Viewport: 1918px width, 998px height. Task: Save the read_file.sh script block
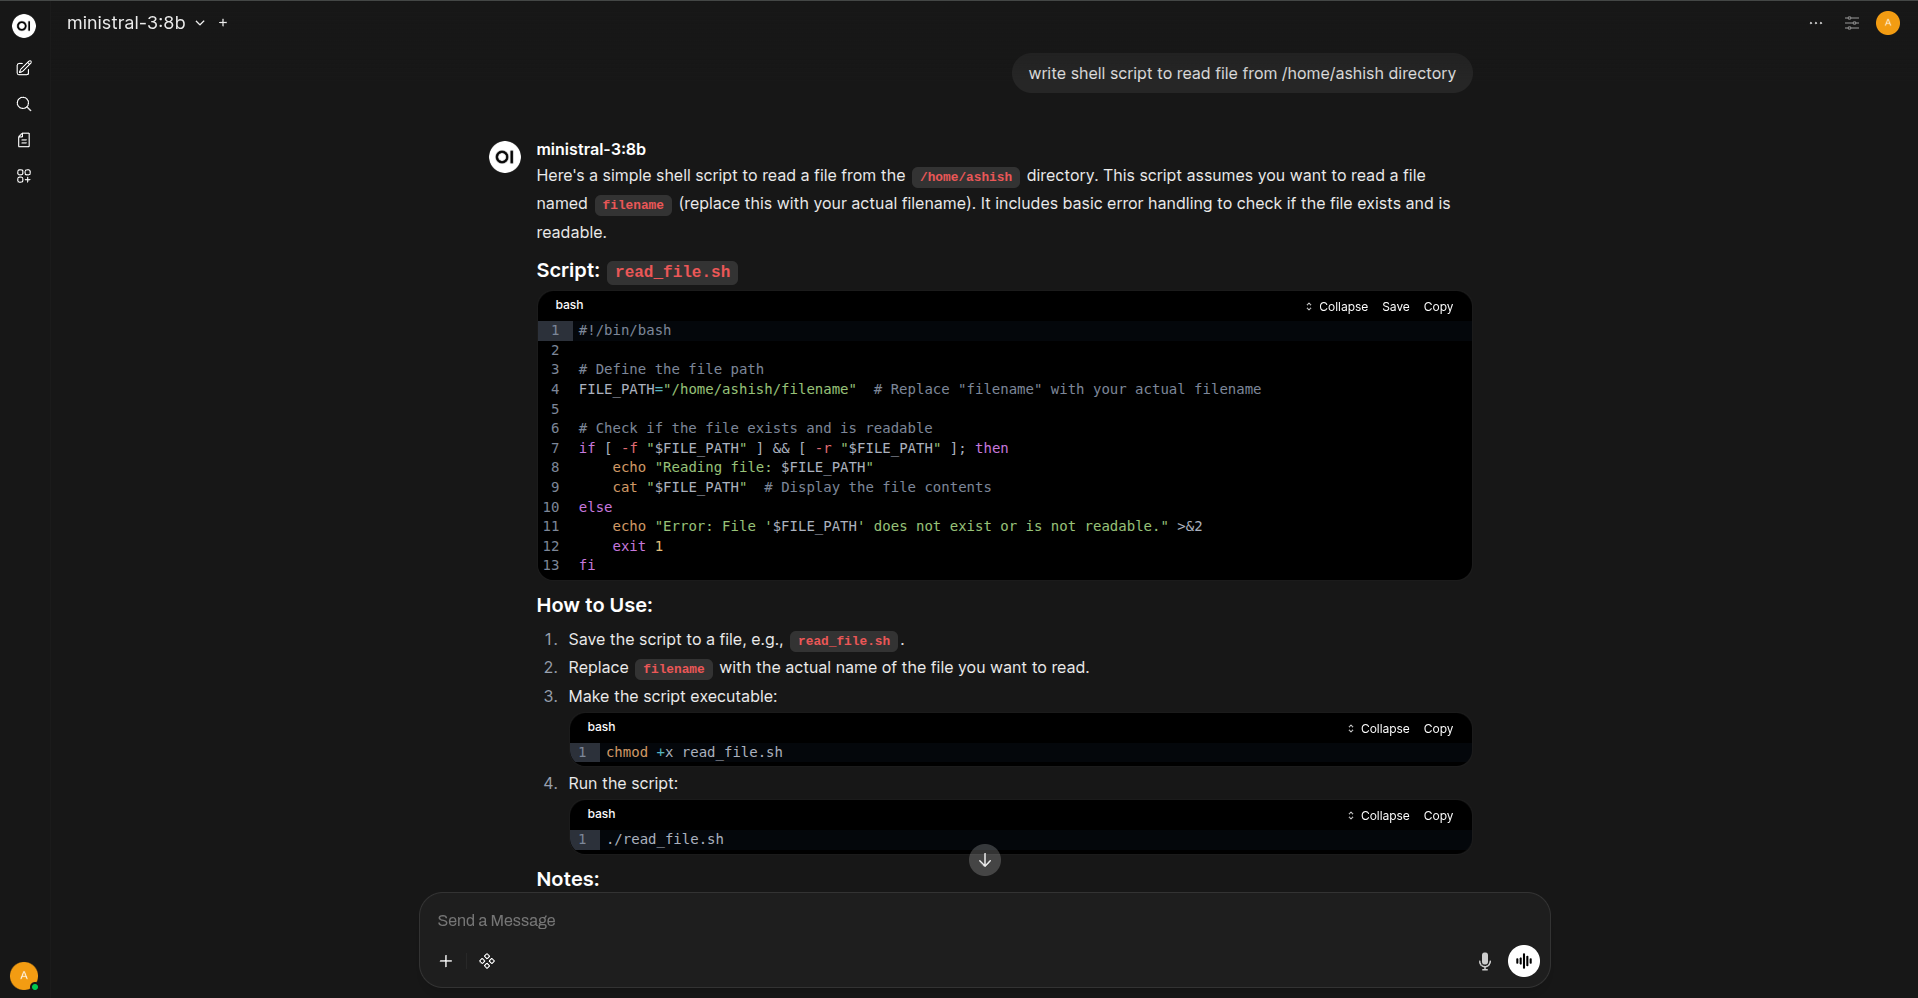1396,307
